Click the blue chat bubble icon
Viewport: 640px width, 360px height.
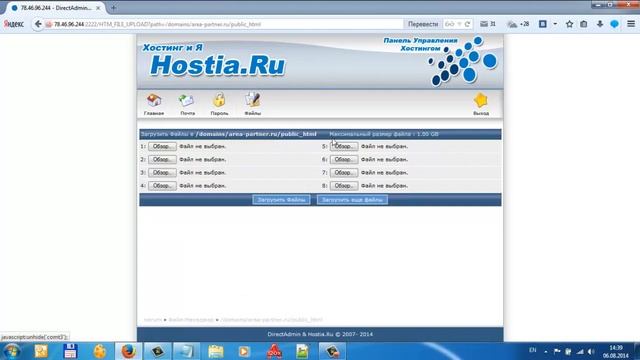615,24
